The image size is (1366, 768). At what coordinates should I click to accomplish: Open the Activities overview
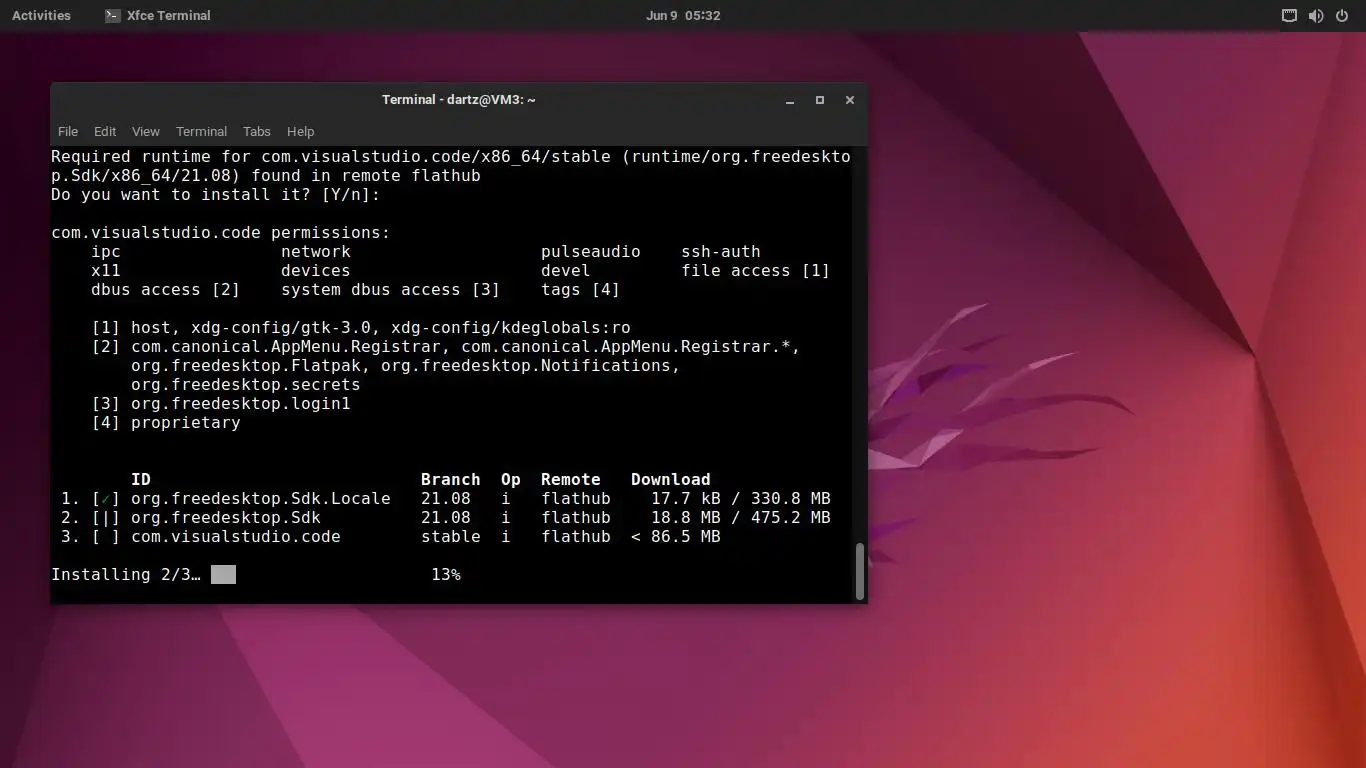click(41, 15)
